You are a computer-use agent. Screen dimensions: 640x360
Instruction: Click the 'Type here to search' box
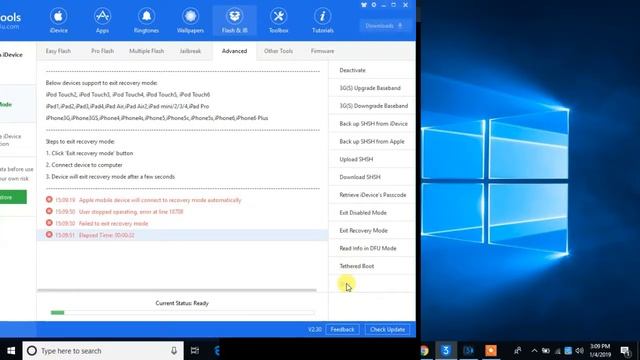(103, 351)
